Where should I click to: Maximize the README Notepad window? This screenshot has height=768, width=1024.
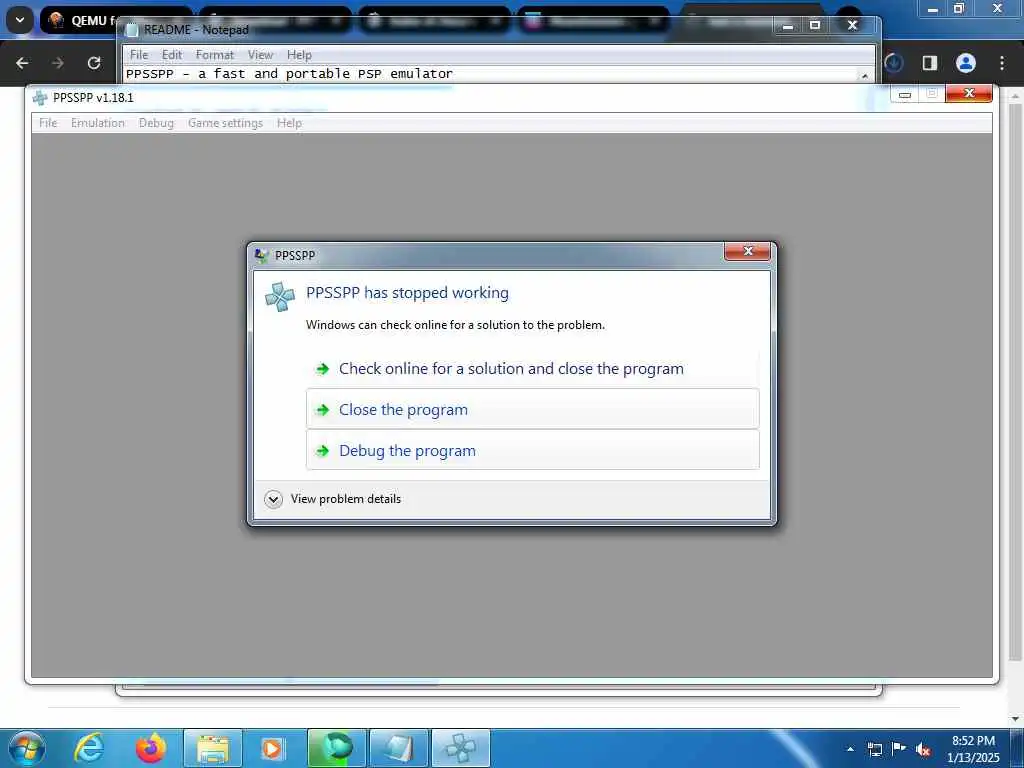(x=815, y=25)
